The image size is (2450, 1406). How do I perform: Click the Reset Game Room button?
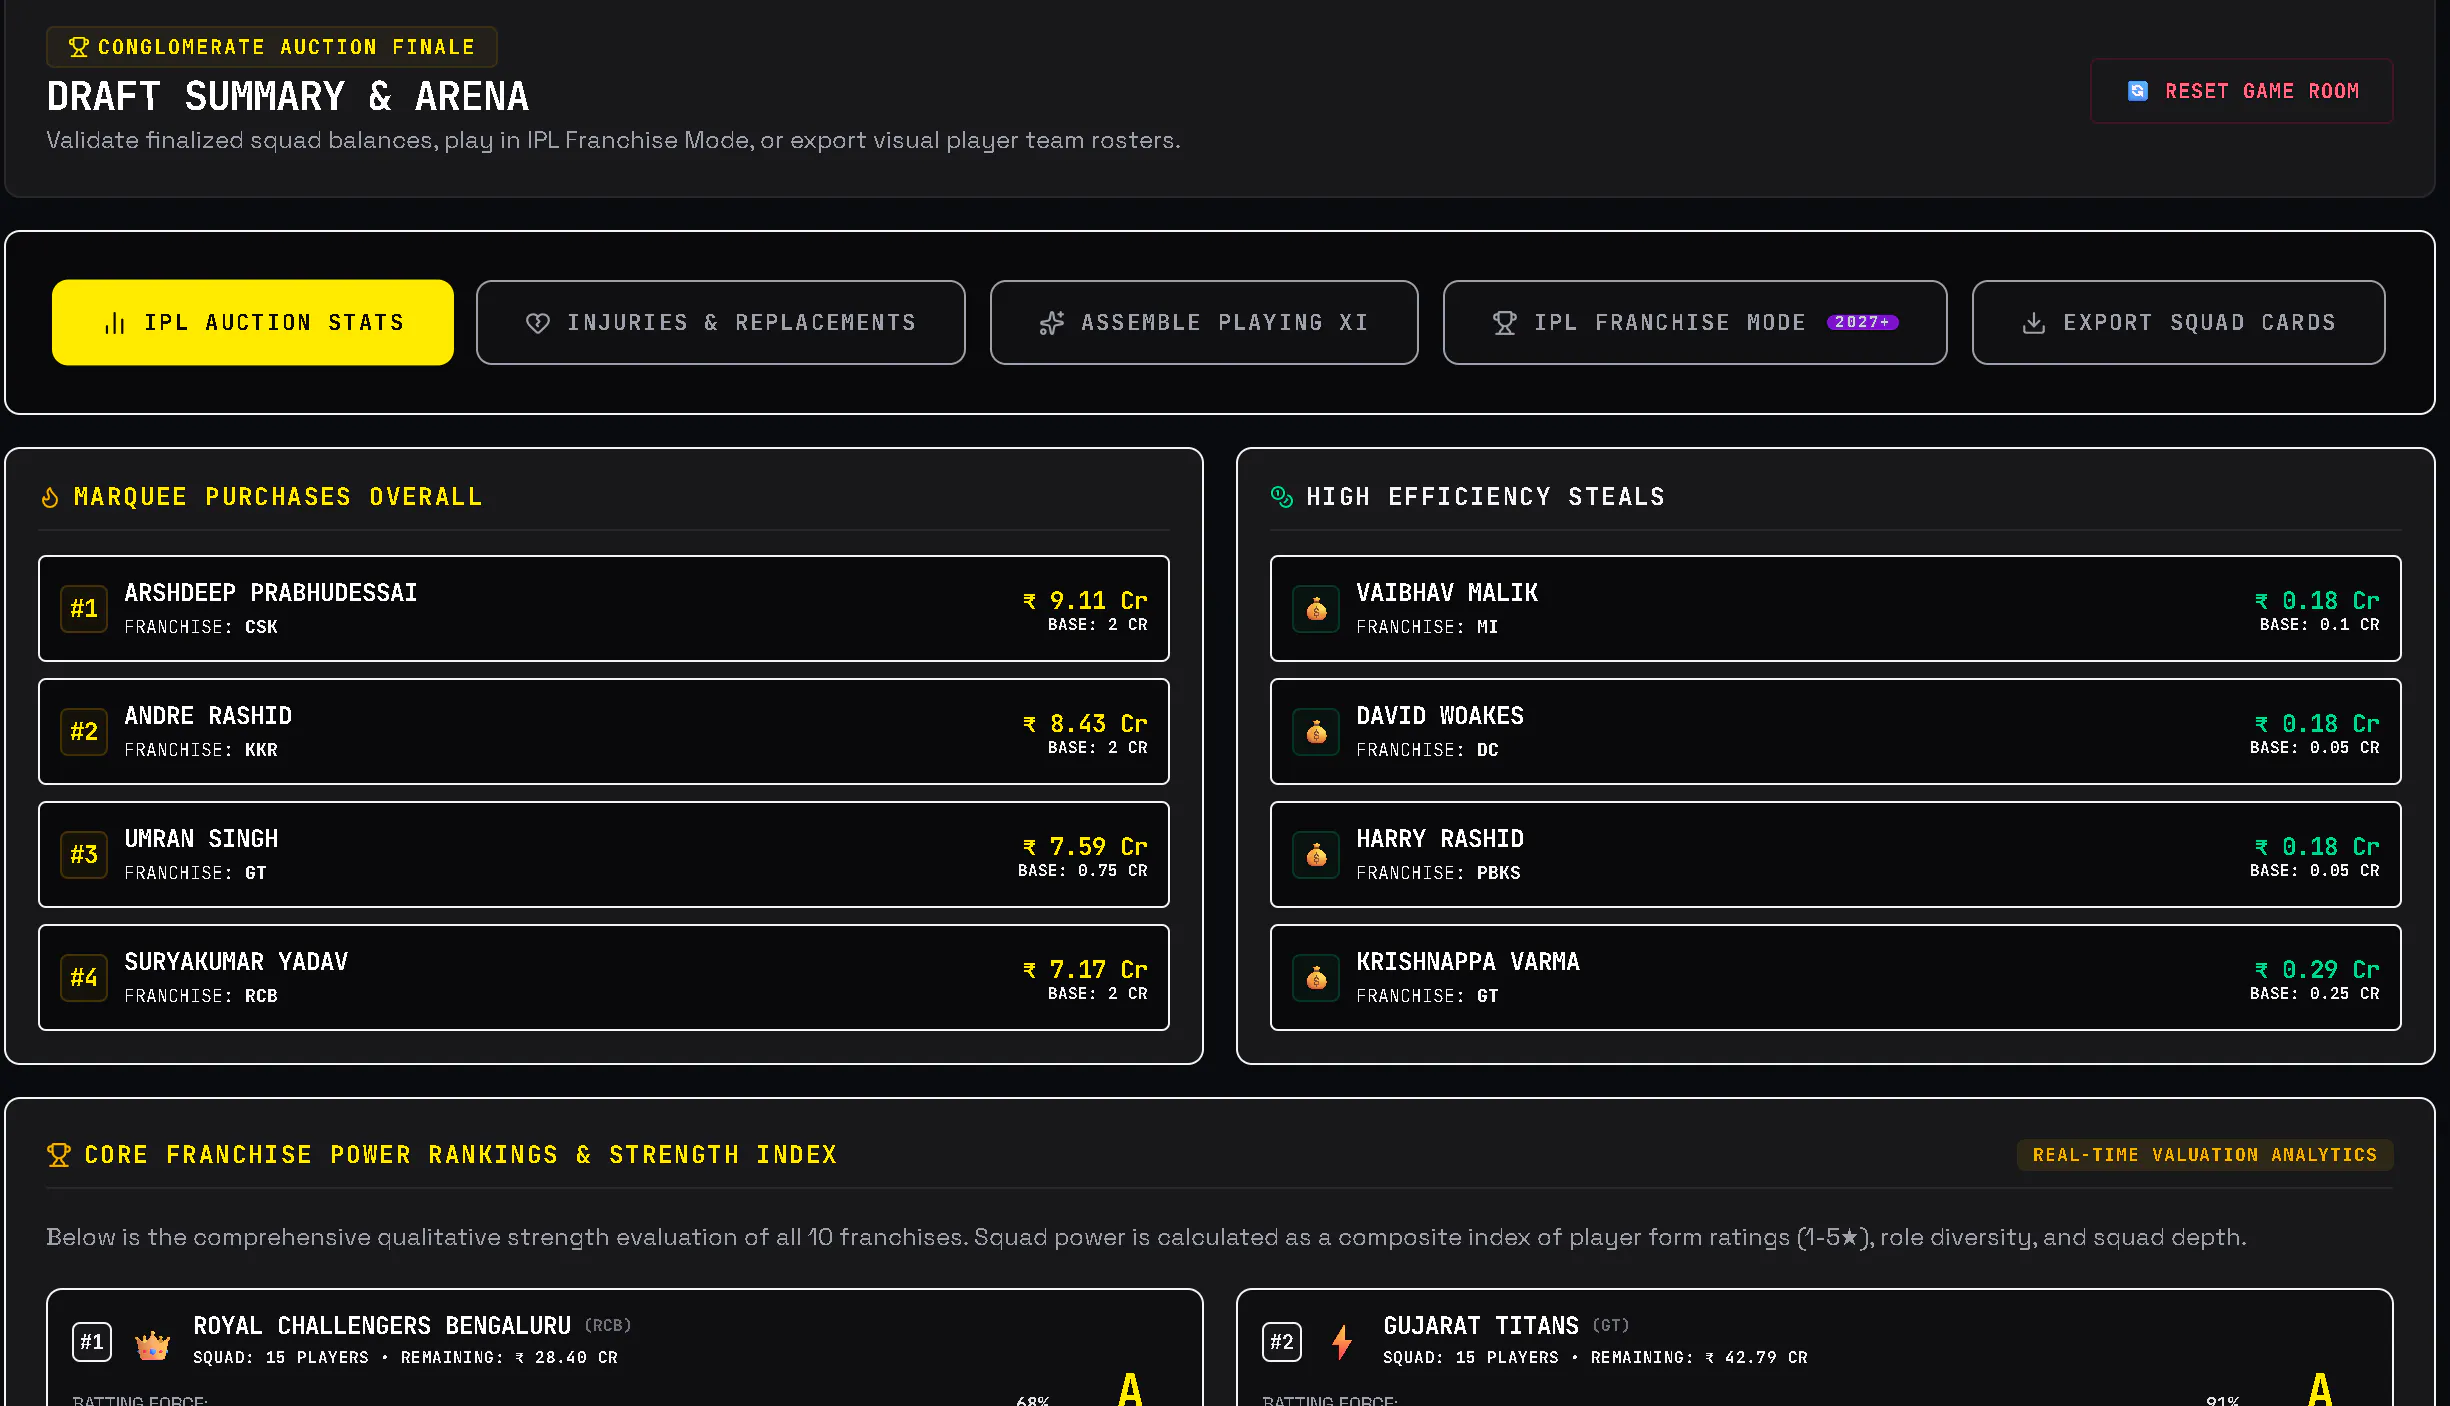coord(2242,91)
